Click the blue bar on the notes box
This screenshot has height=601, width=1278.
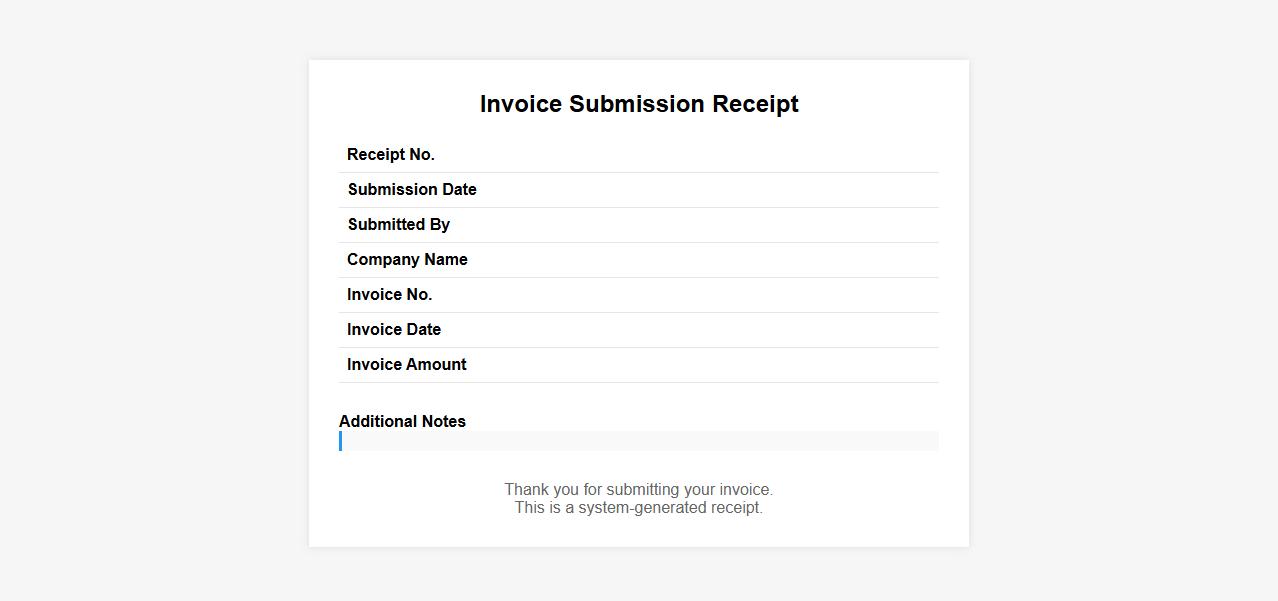[340, 441]
